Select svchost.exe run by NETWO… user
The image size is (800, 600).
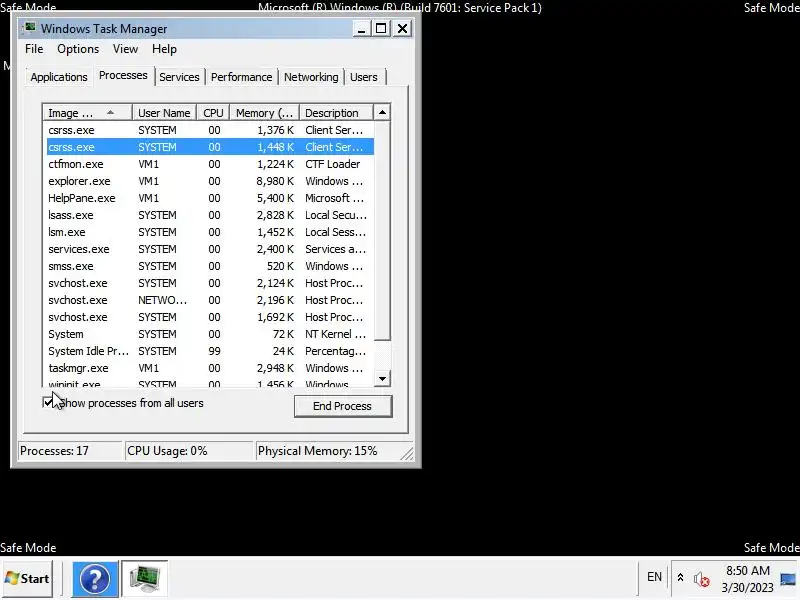209,300
